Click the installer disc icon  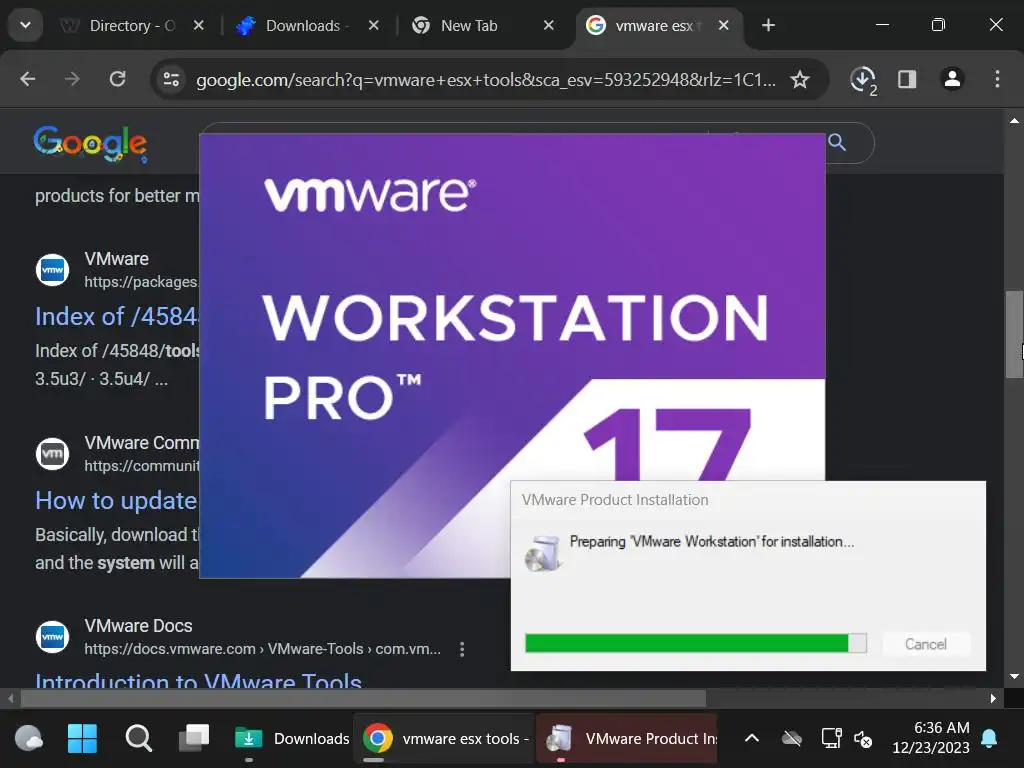coord(543,553)
